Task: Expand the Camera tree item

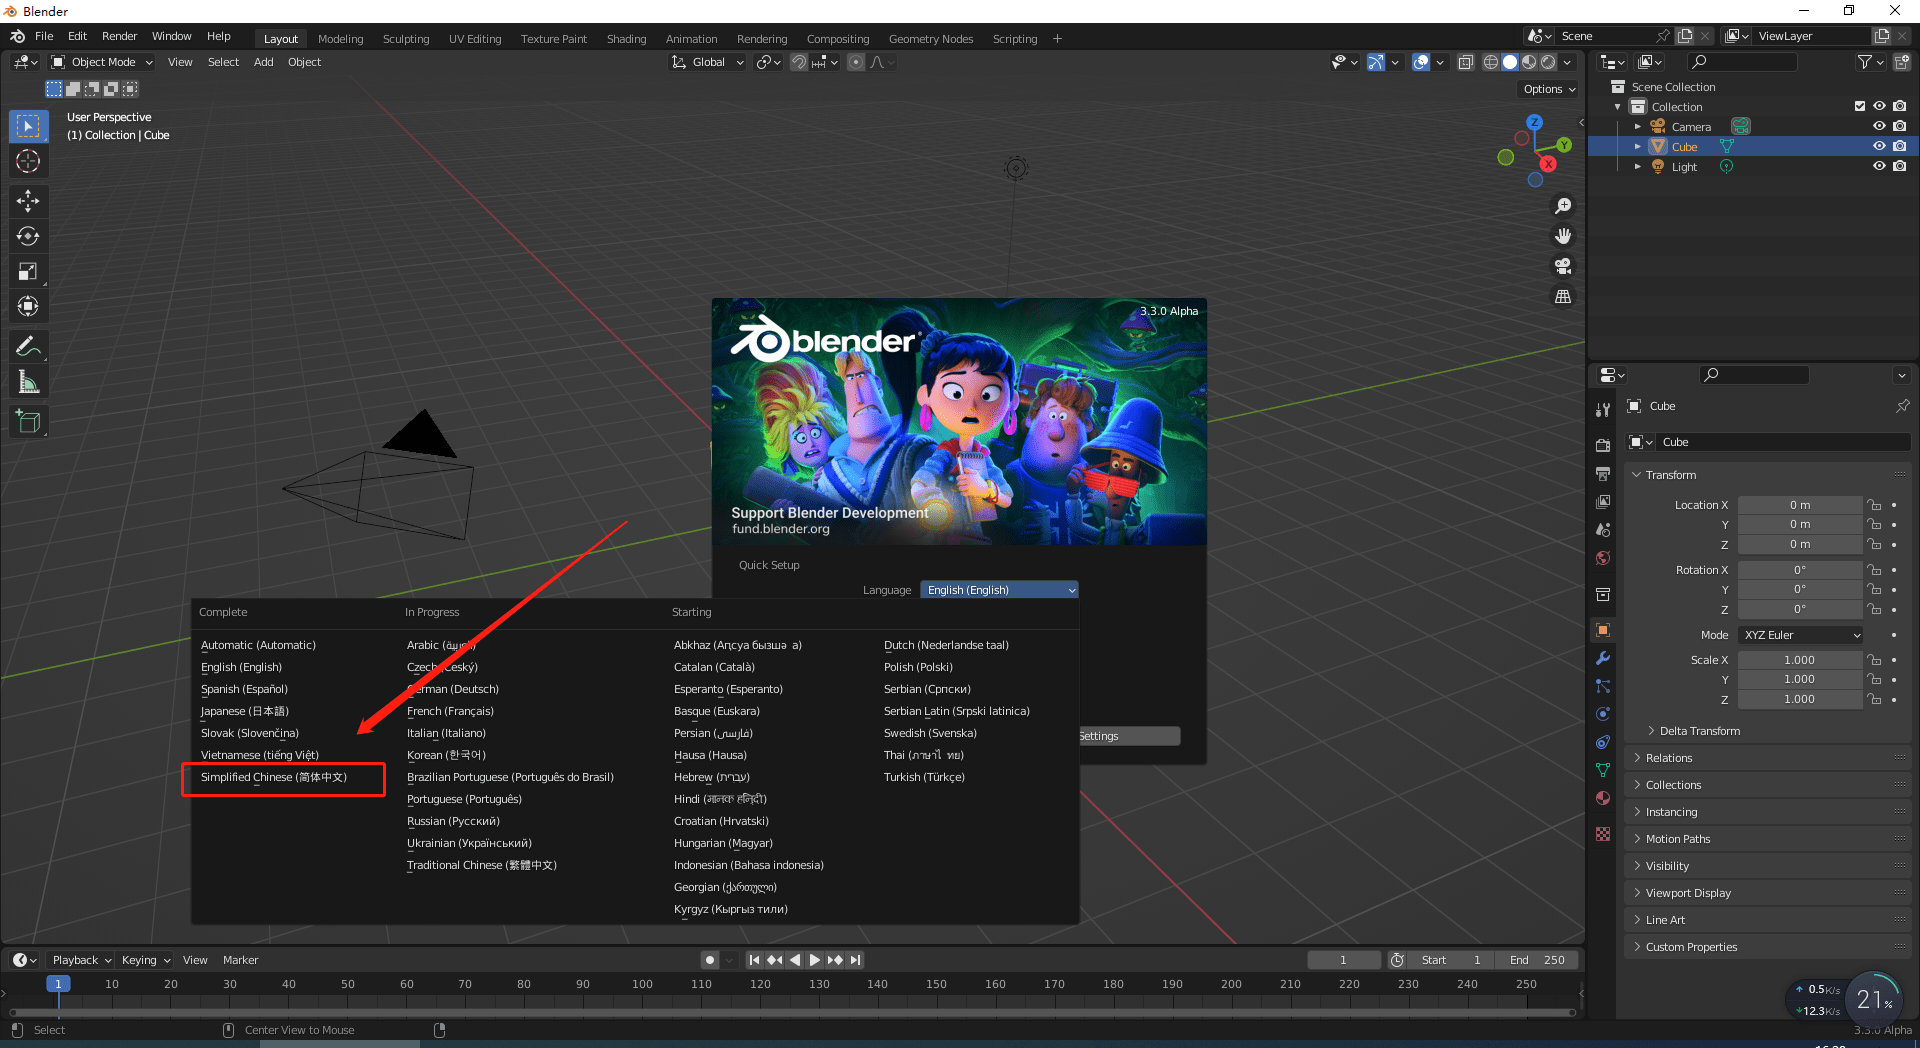Action: (x=1638, y=127)
